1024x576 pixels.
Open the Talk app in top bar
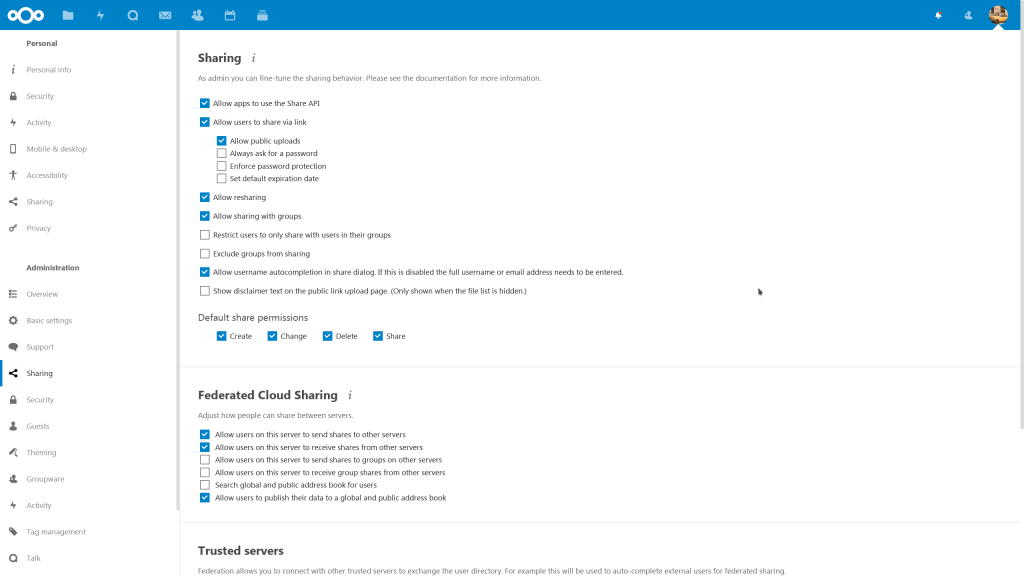pyautogui.click(x=133, y=15)
